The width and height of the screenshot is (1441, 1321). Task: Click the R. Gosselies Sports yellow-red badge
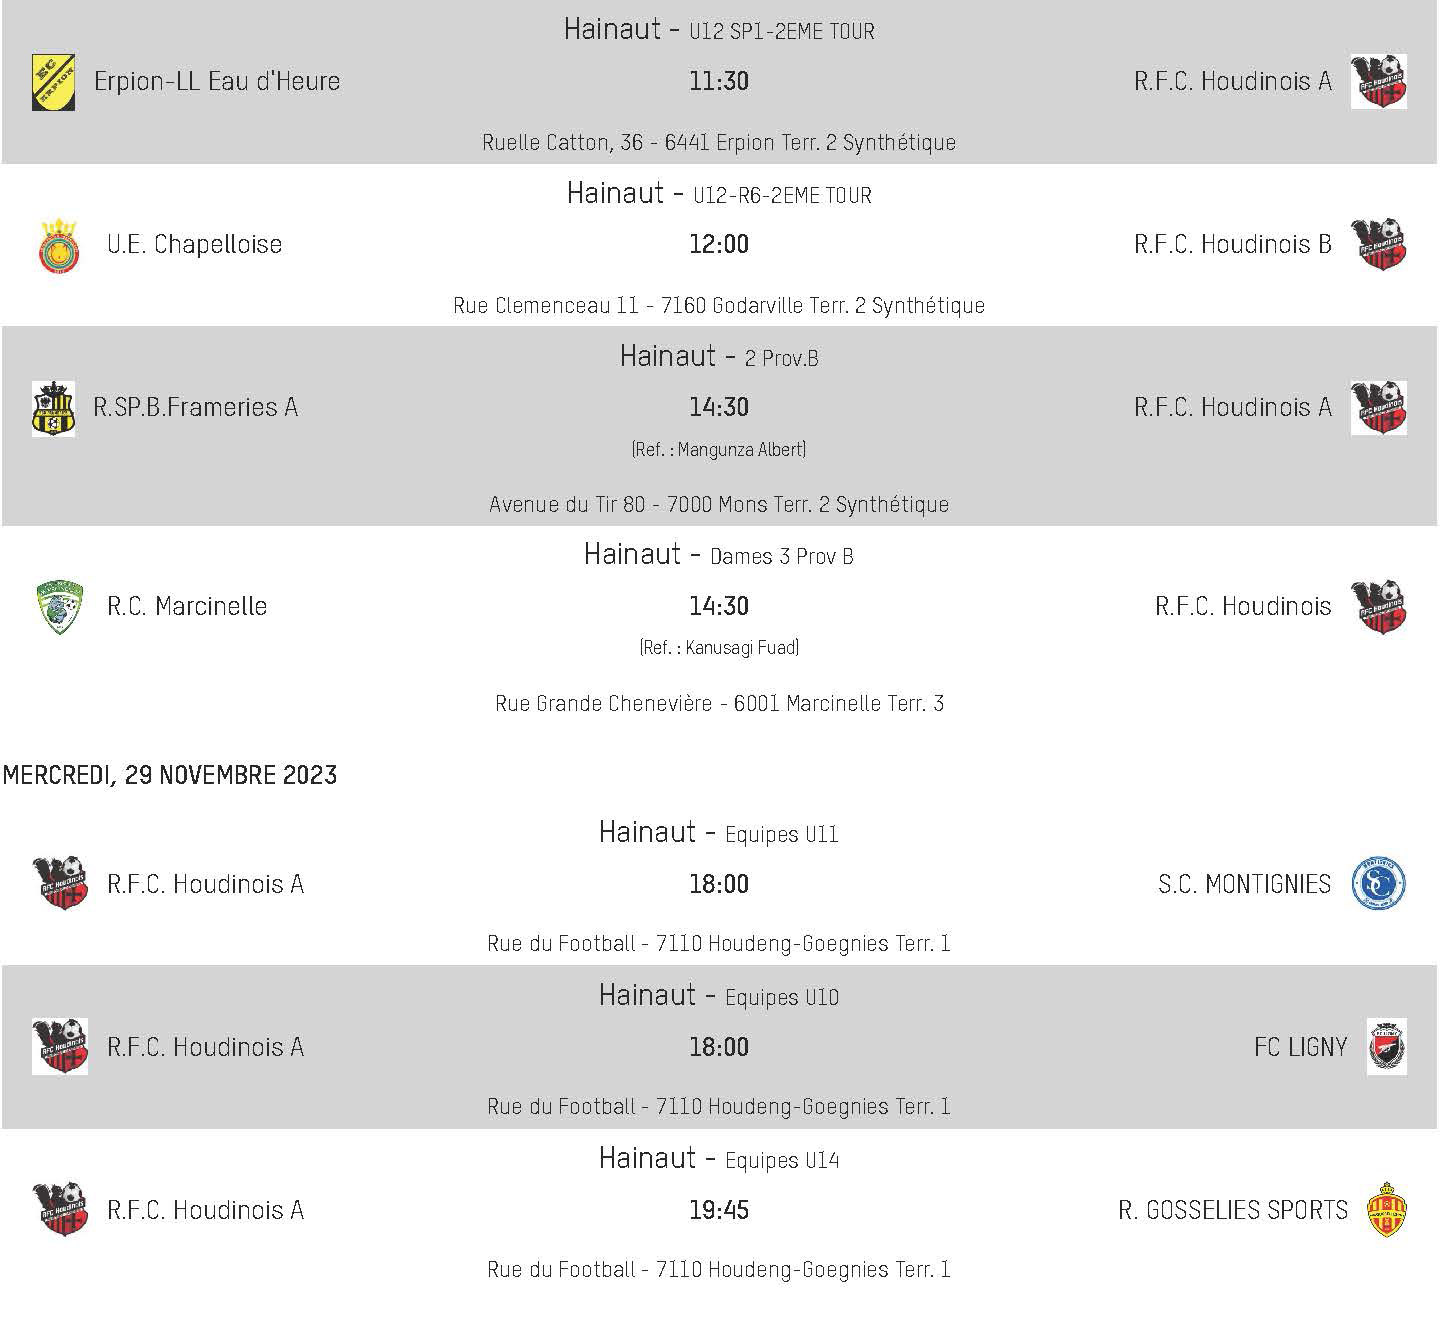[x=1387, y=1210]
